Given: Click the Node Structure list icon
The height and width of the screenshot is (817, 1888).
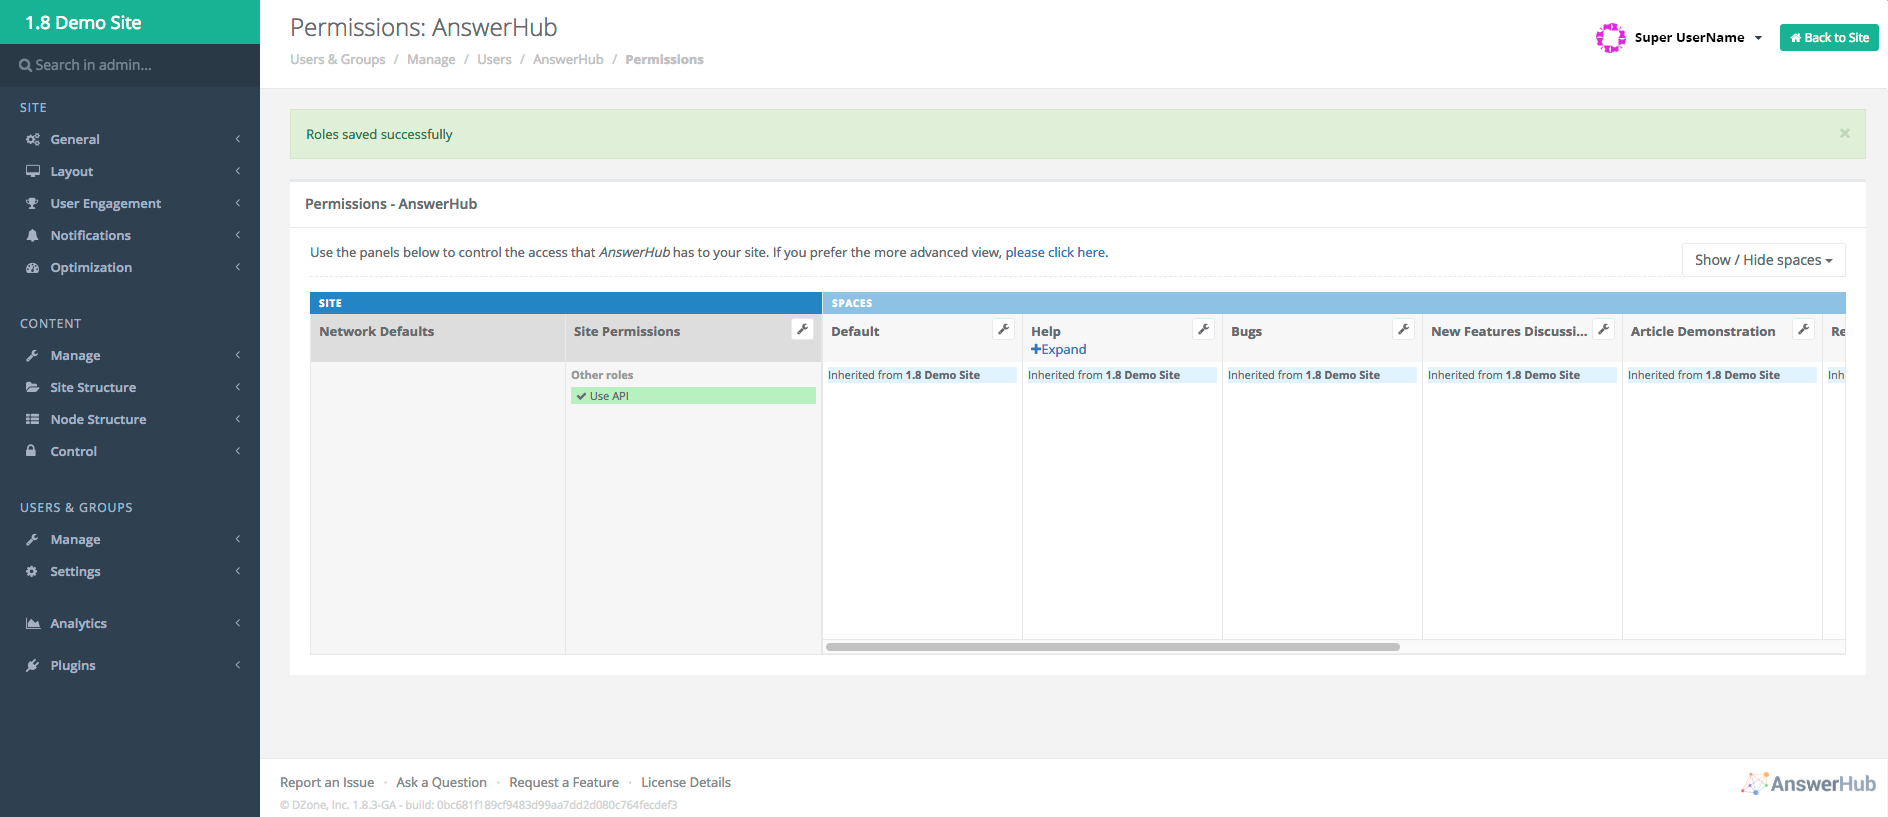Looking at the screenshot, I should [33, 420].
